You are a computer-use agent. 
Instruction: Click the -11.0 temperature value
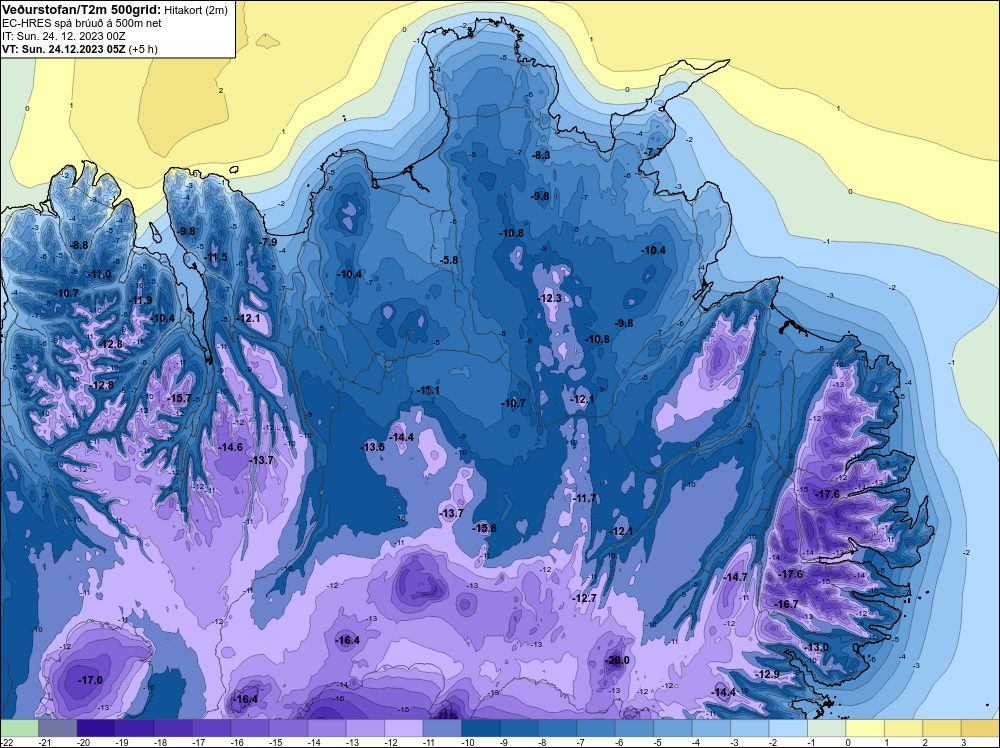point(99,274)
